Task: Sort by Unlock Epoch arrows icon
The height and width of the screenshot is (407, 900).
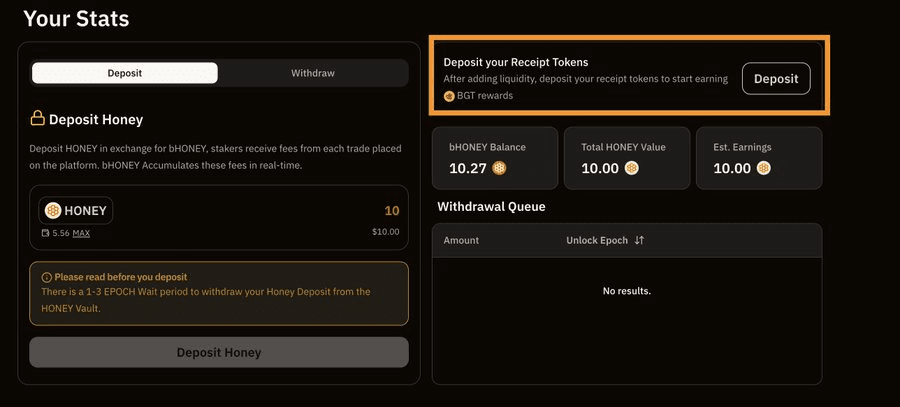Action: pos(639,241)
